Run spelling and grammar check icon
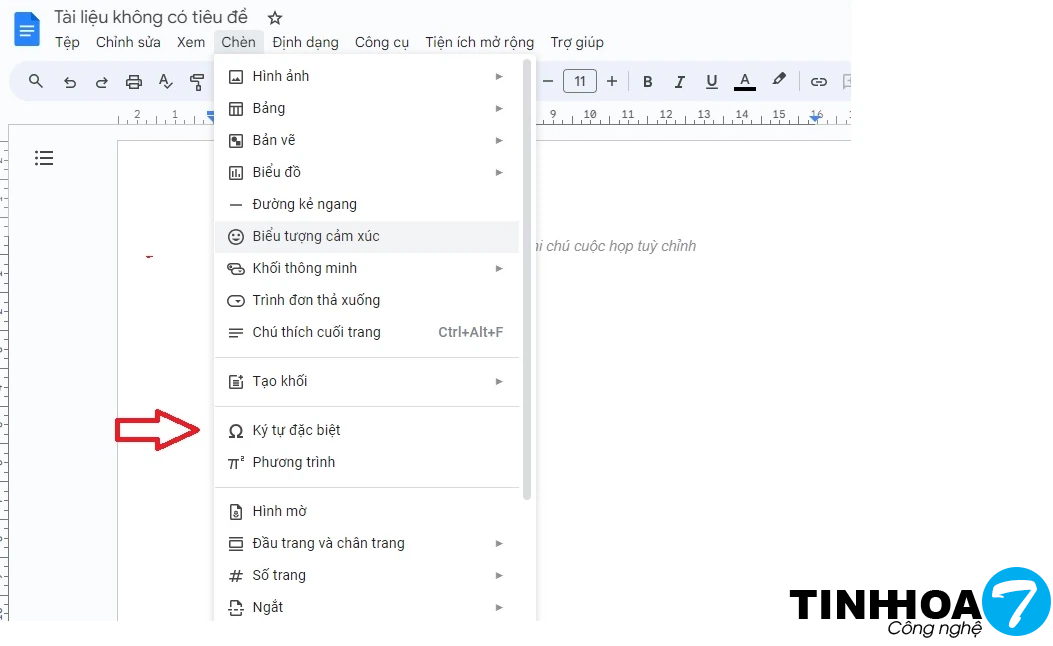Screen dimensions: 1053x646 coord(166,82)
